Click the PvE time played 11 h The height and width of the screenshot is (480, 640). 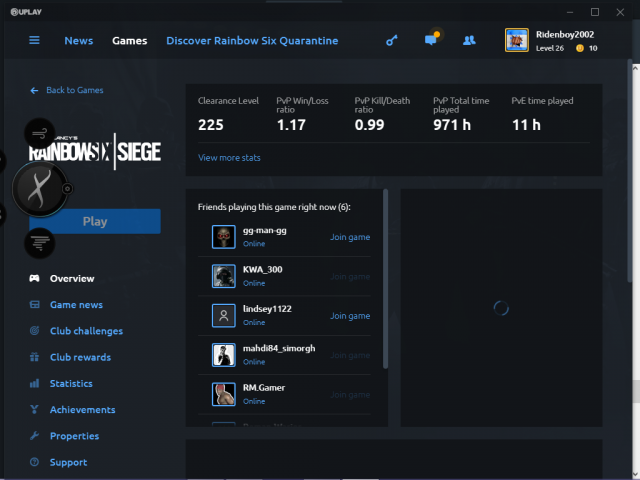point(526,124)
